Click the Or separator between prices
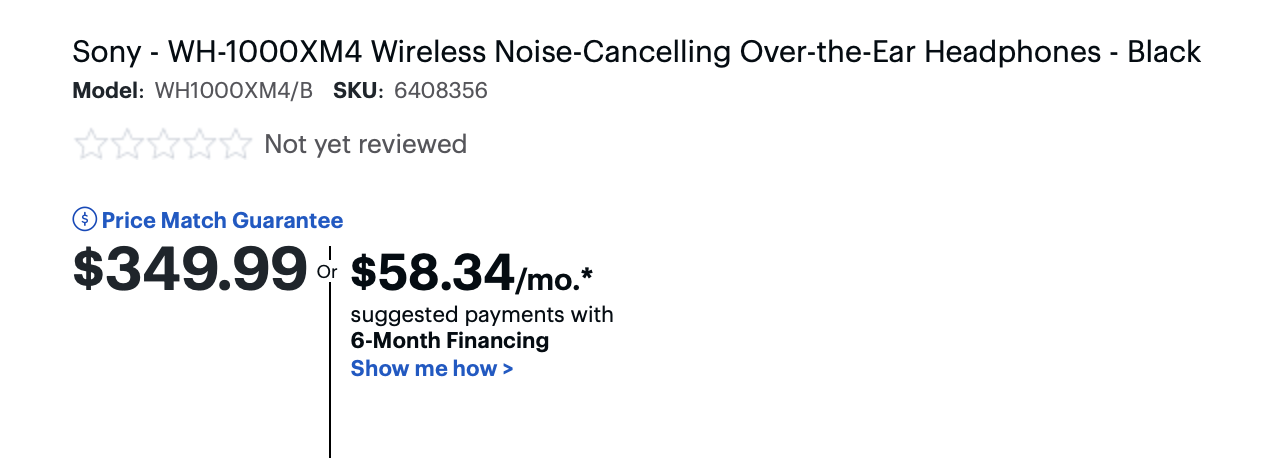The image size is (1268, 458). (328, 271)
